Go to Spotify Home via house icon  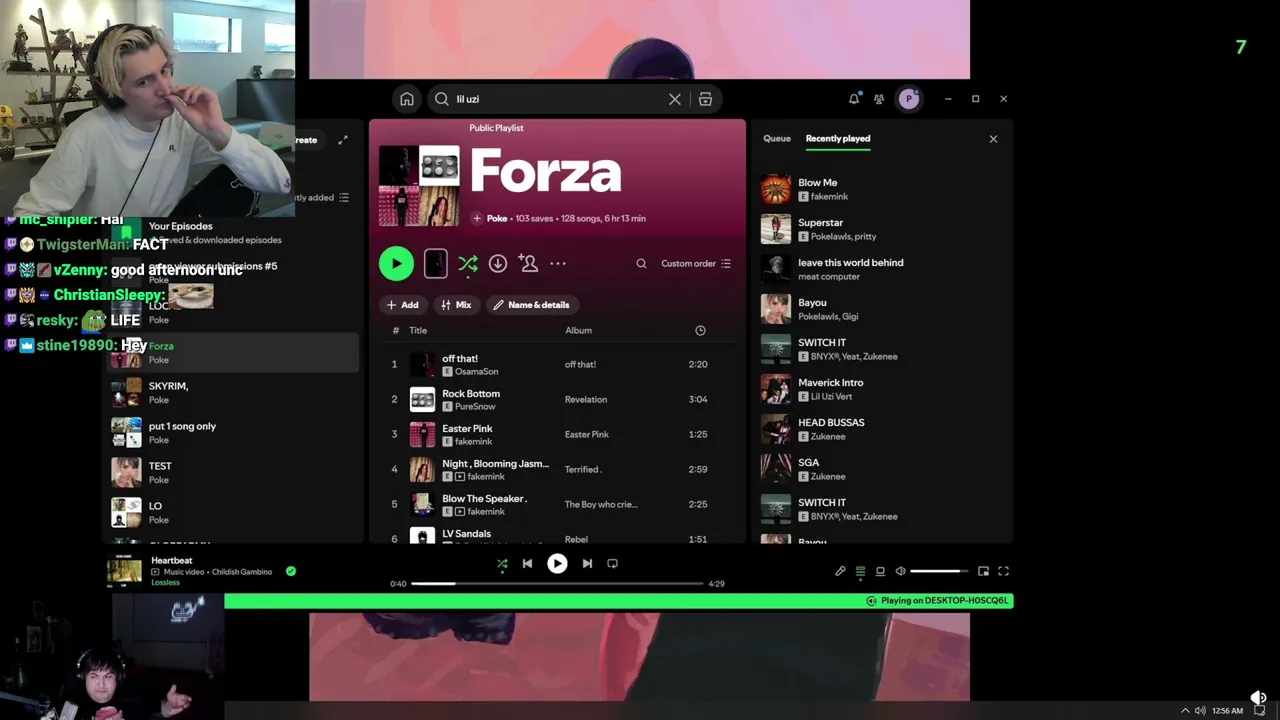point(406,99)
